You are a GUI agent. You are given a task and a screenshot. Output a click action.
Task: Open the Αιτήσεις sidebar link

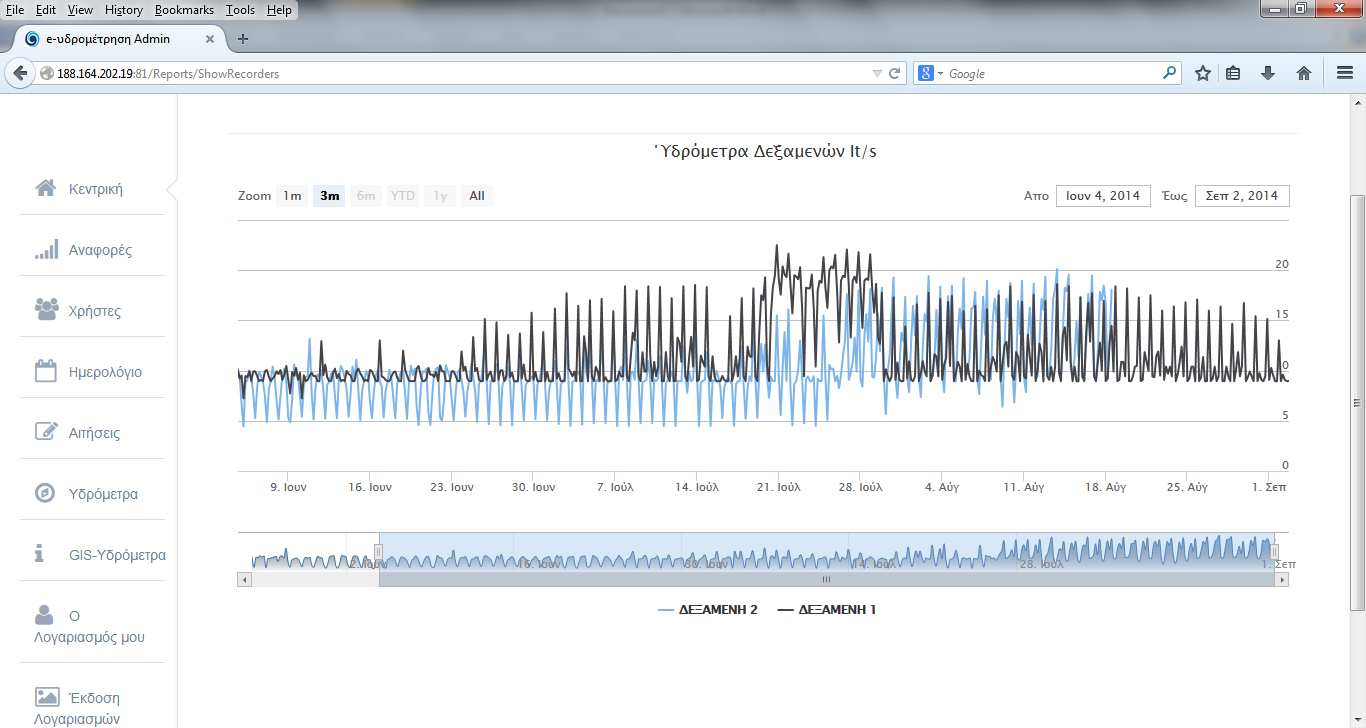pos(94,433)
